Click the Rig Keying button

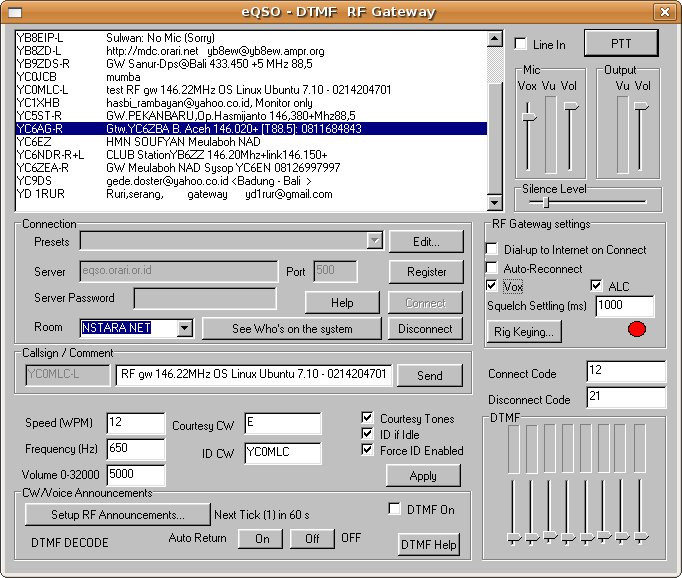(523, 332)
